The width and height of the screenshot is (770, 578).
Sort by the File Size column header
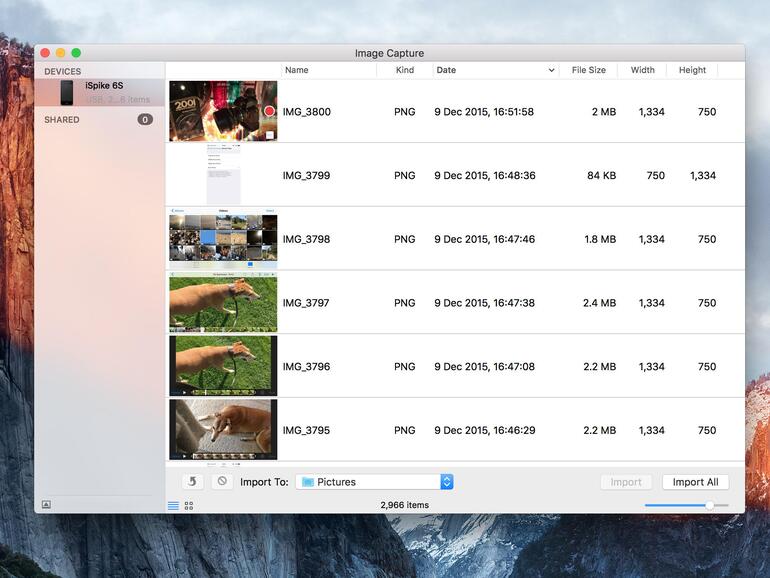588,70
